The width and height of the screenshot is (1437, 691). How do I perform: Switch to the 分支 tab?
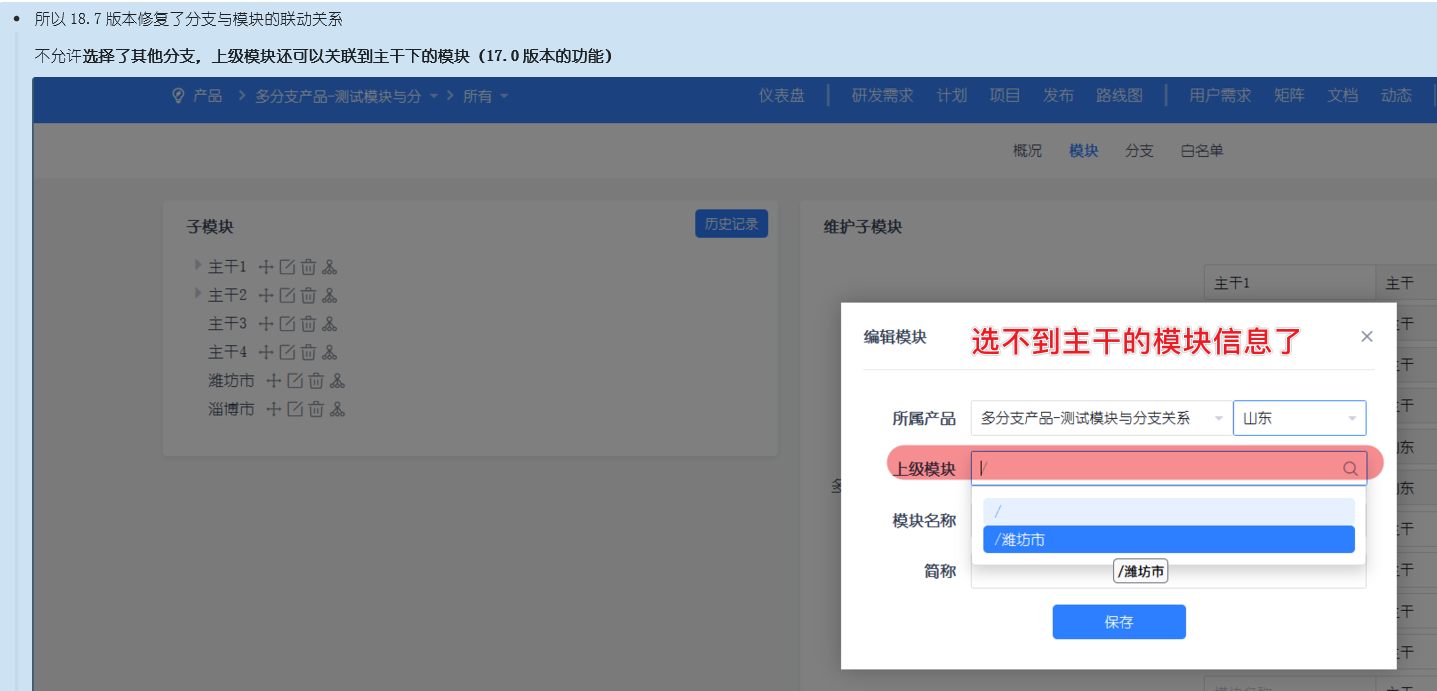click(x=1139, y=151)
